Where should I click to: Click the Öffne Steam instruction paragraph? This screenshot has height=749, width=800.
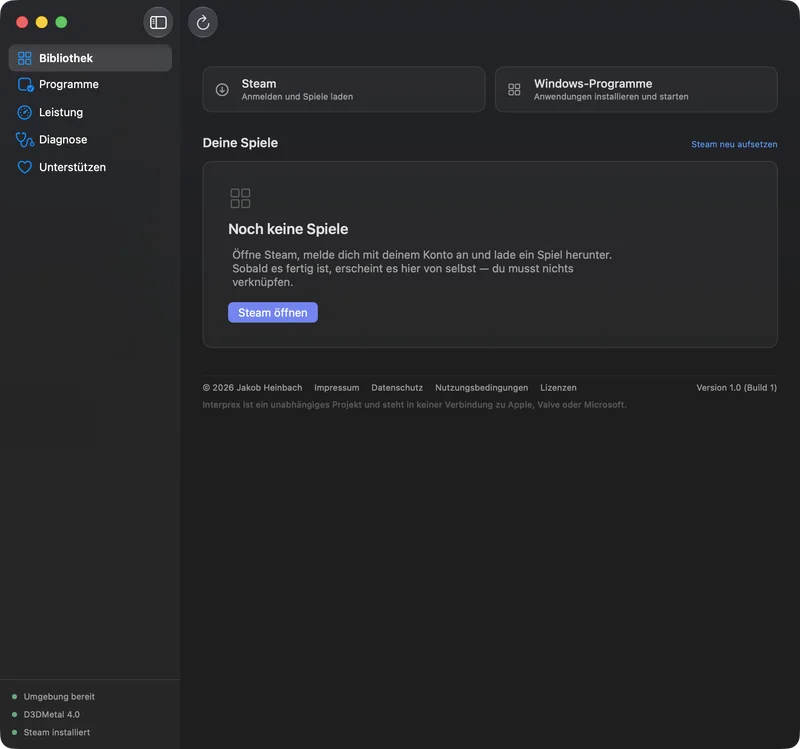coord(422,268)
